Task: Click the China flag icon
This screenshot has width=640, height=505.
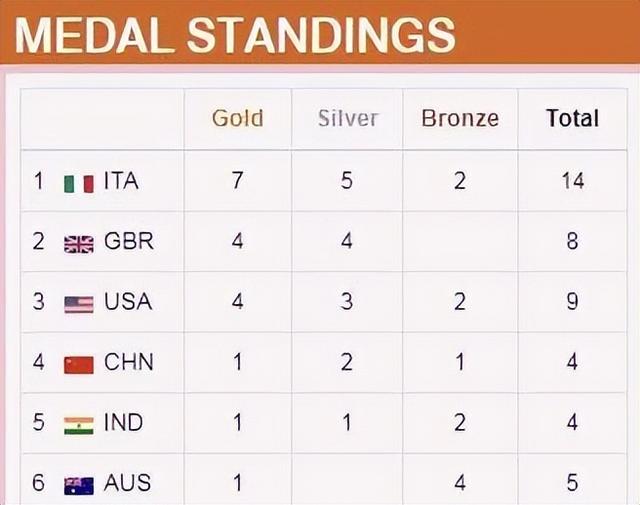Action: point(79,365)
